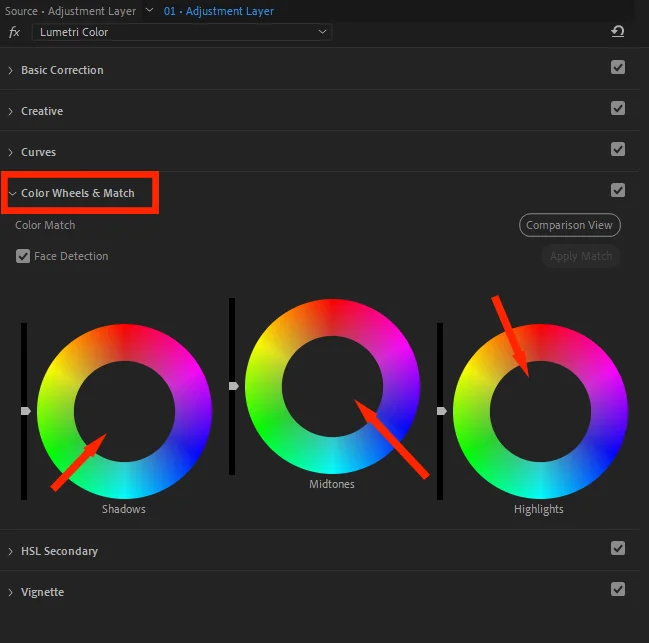Screen dimensions: 649x643
Task: Click the Midtones color wheel
Action: coord(332,386)
